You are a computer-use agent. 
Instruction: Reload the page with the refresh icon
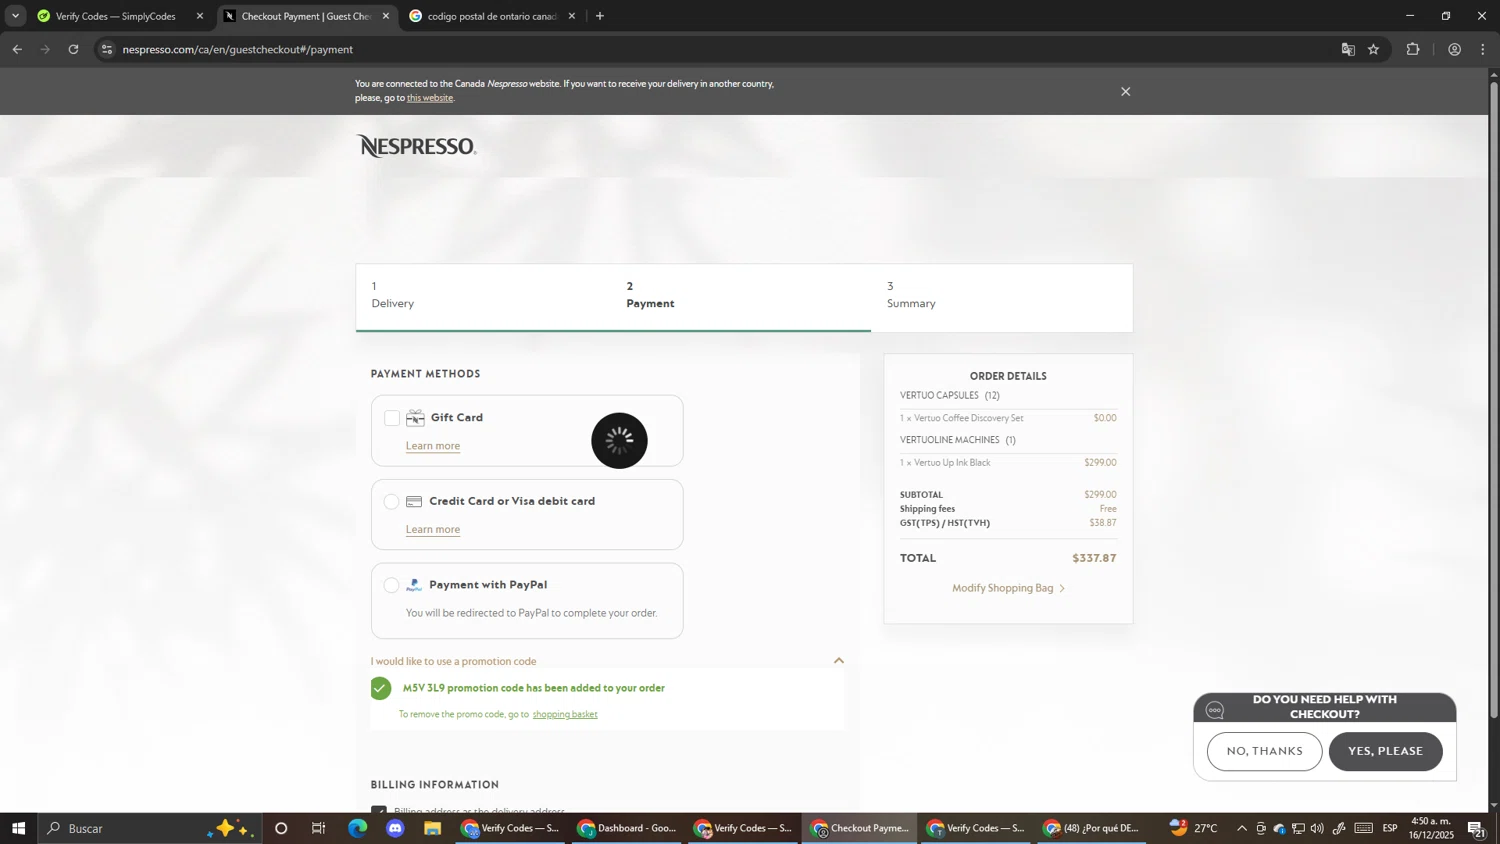(73, 49)
